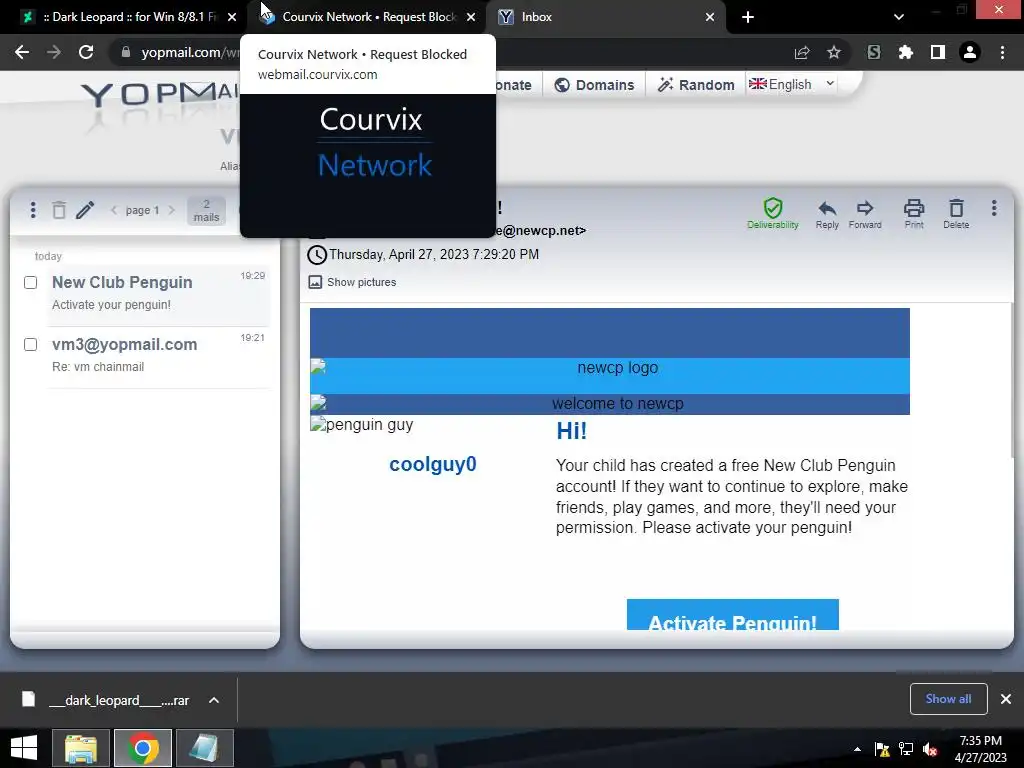Share this page via share icon

[x=802, y=52]
